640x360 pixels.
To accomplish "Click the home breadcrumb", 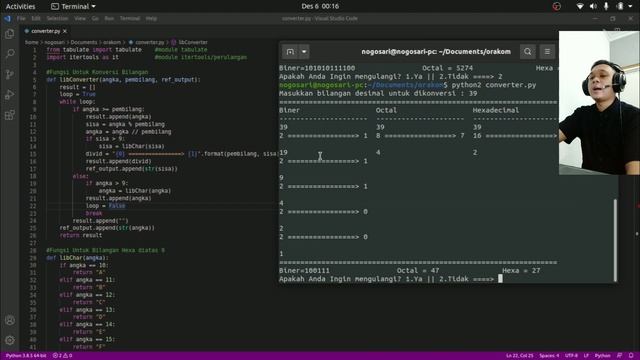I will pos(31,42).
